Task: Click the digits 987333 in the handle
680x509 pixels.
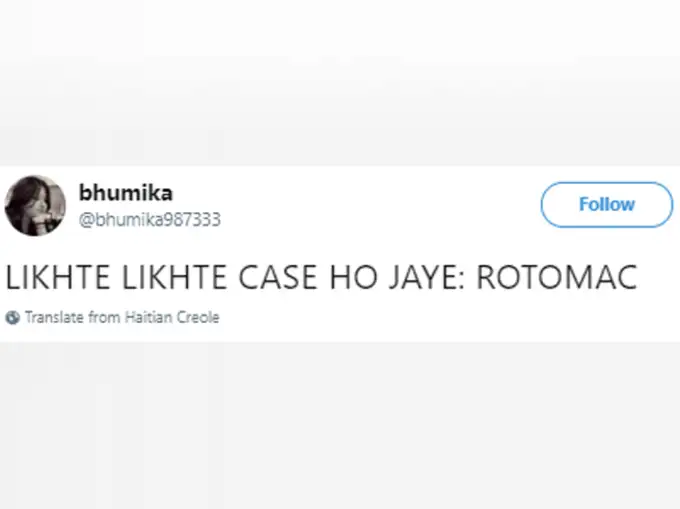Action: tap(192, 219)
